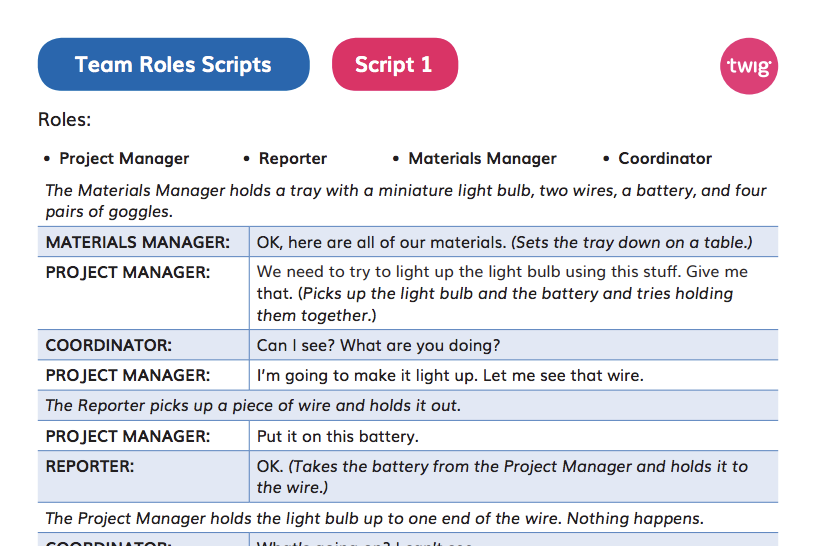Click the red Script 1 badge
Screen dimensions: 816x546
[395, 65]
